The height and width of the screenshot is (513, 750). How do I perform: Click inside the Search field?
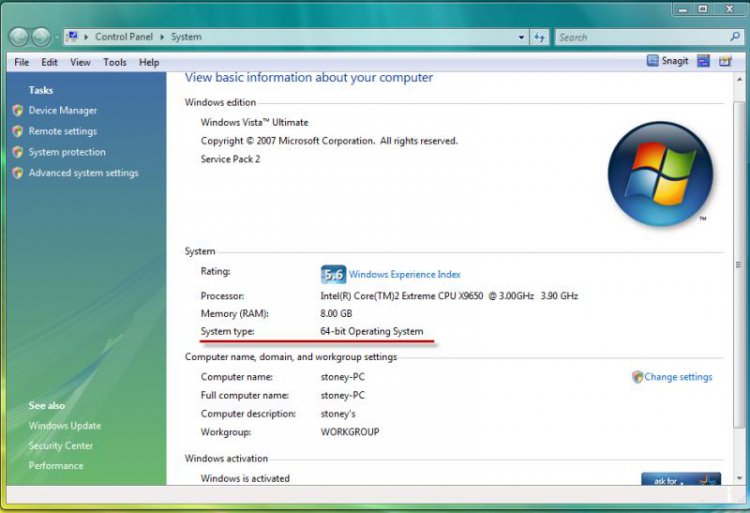pos(641,37)
